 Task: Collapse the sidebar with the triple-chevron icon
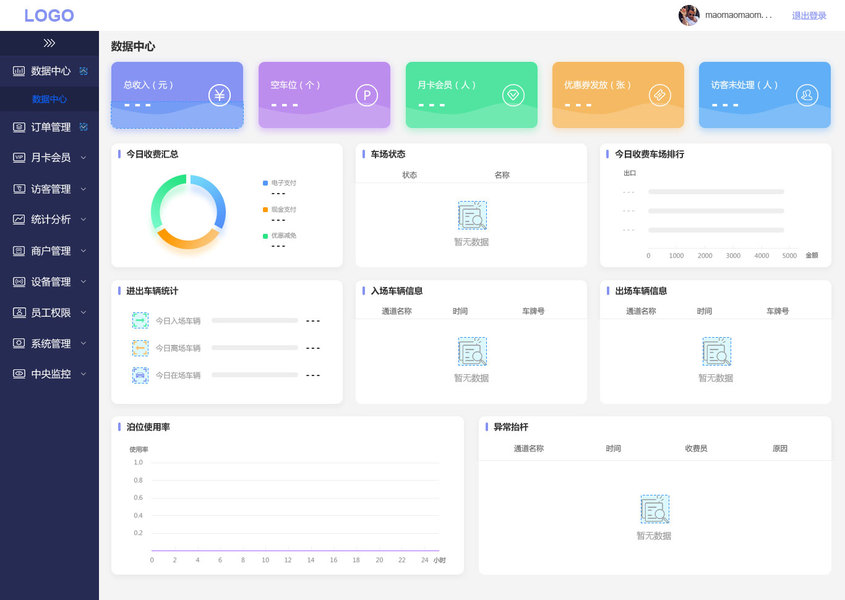[x=49, y=43]
